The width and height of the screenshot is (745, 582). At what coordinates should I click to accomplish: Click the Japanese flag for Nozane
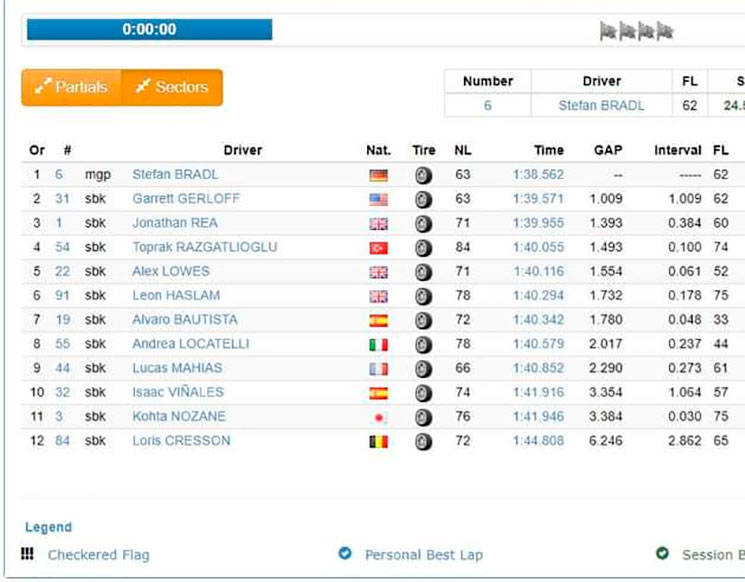tap(378, 418)
